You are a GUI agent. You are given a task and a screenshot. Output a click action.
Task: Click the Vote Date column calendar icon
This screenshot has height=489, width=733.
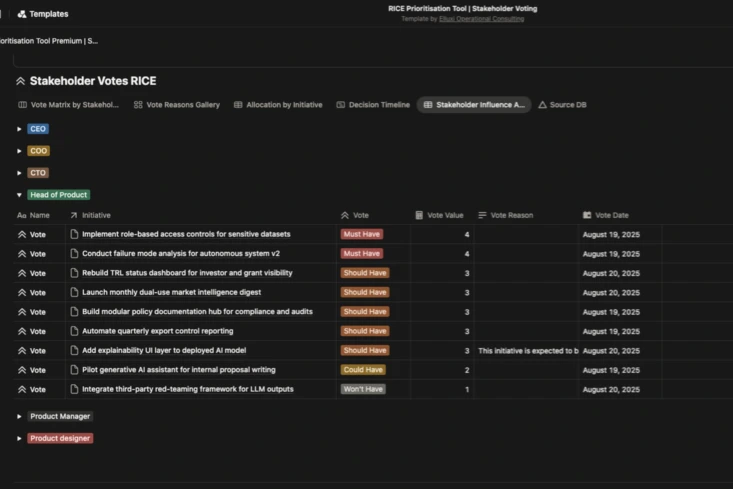coord(587,215)
